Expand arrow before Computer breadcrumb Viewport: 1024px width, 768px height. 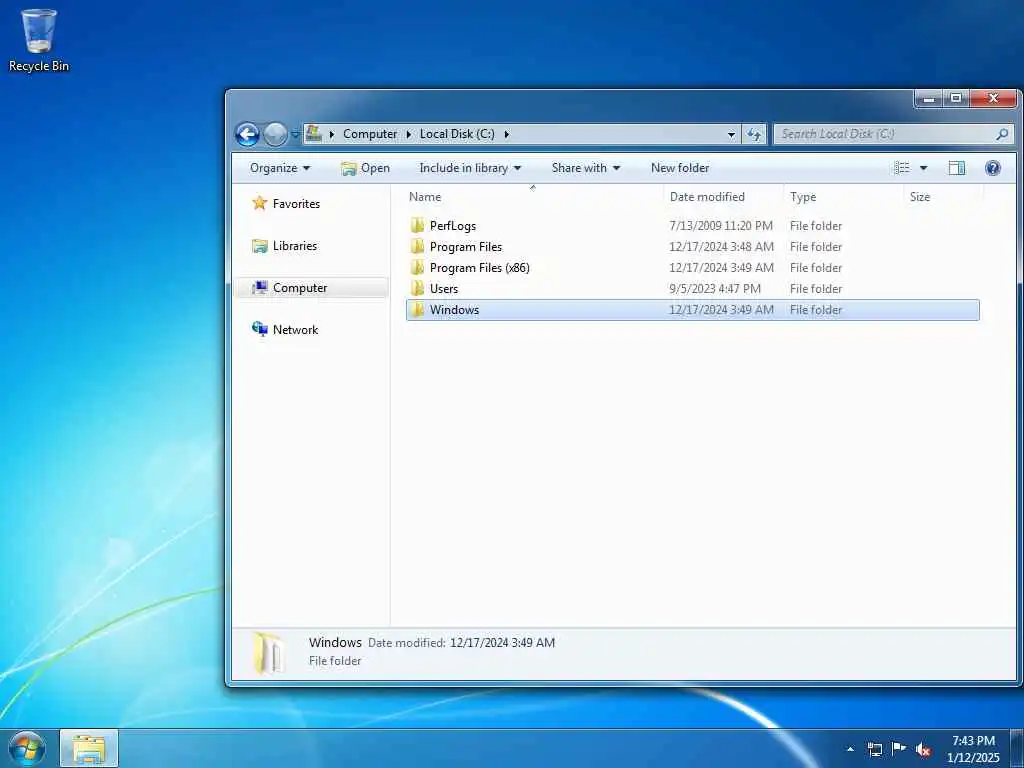coord(332,134)
